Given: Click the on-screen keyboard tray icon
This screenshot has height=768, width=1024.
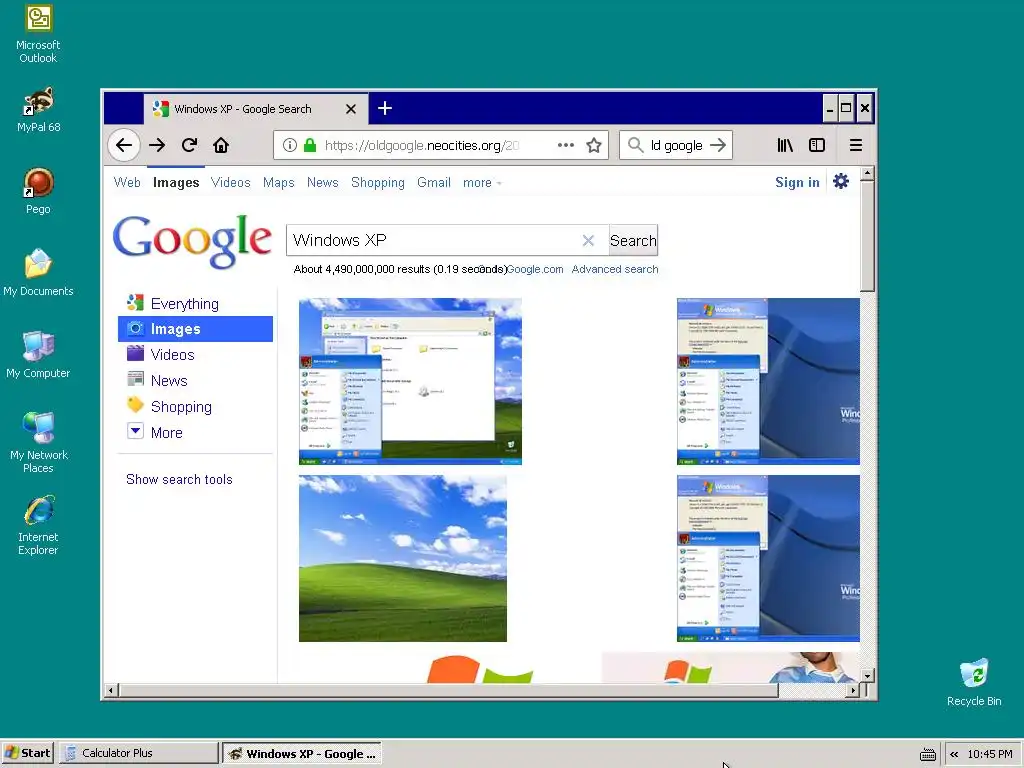Looking at the screenshot, I should click(927, 754).
